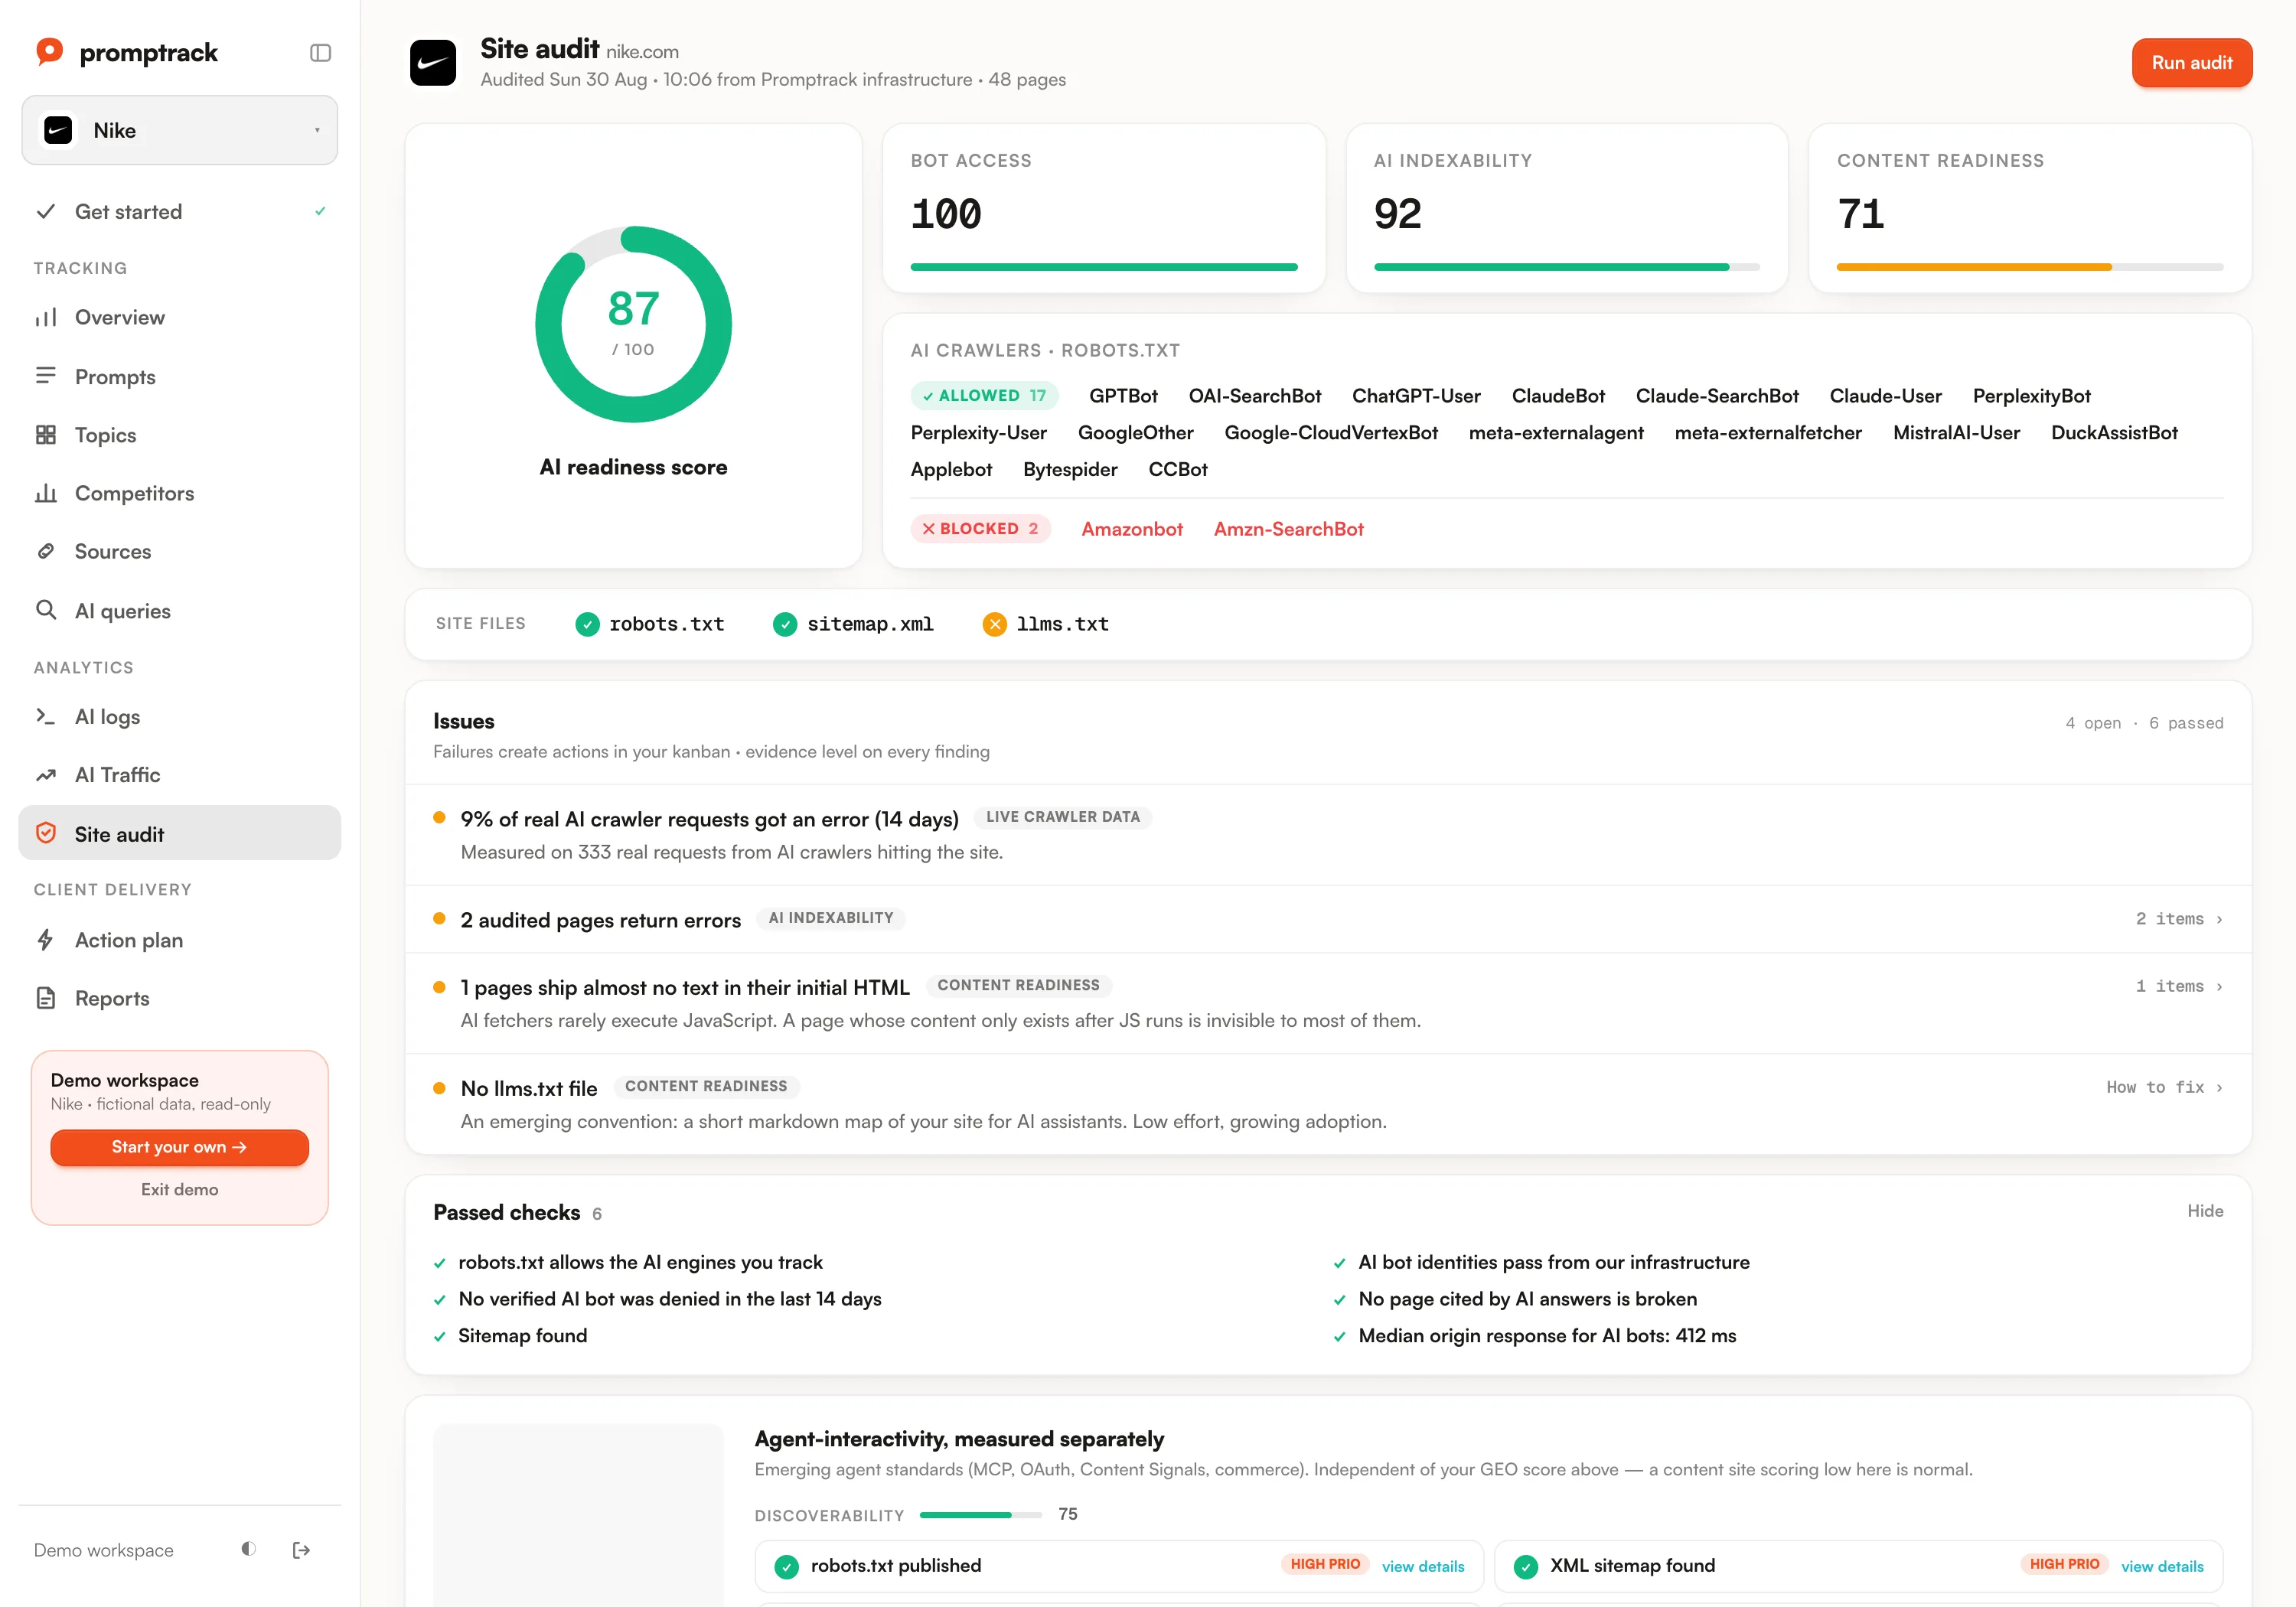This screenshot has height=1607, width=2296.
Task: Click green check icon on robots.txt published
Action: tap(787, 1567)
